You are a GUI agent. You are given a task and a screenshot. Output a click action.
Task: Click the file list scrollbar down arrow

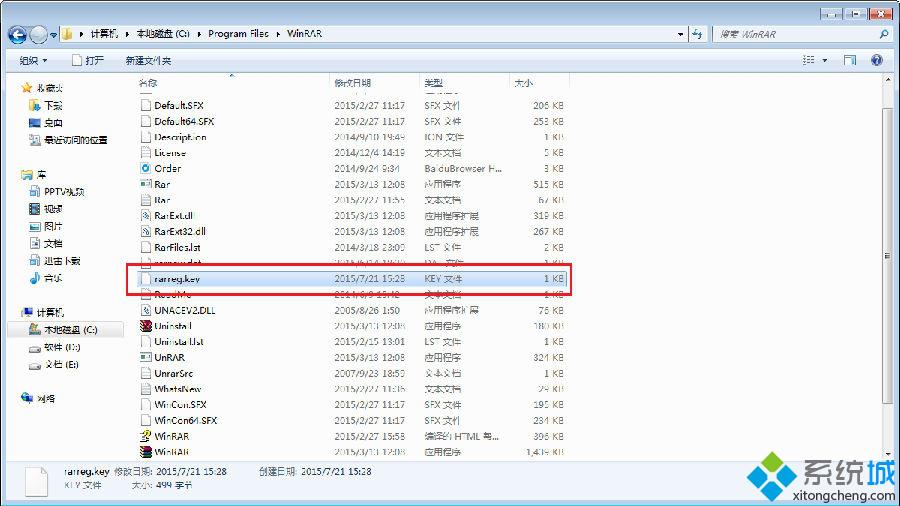888,454
